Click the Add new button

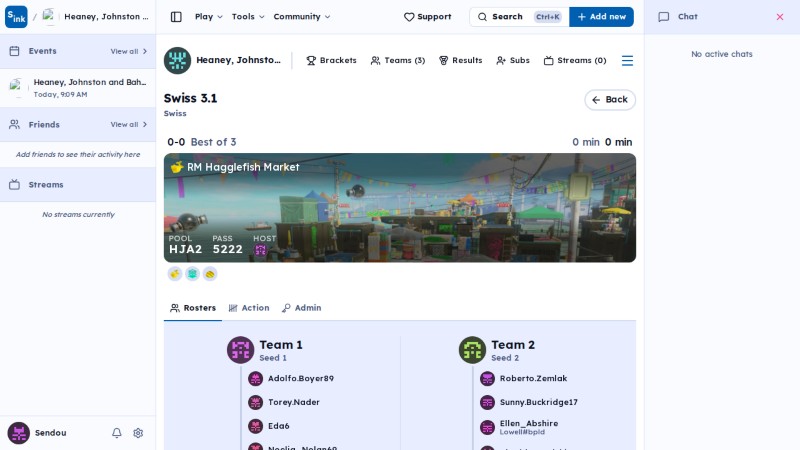point(602,17)
